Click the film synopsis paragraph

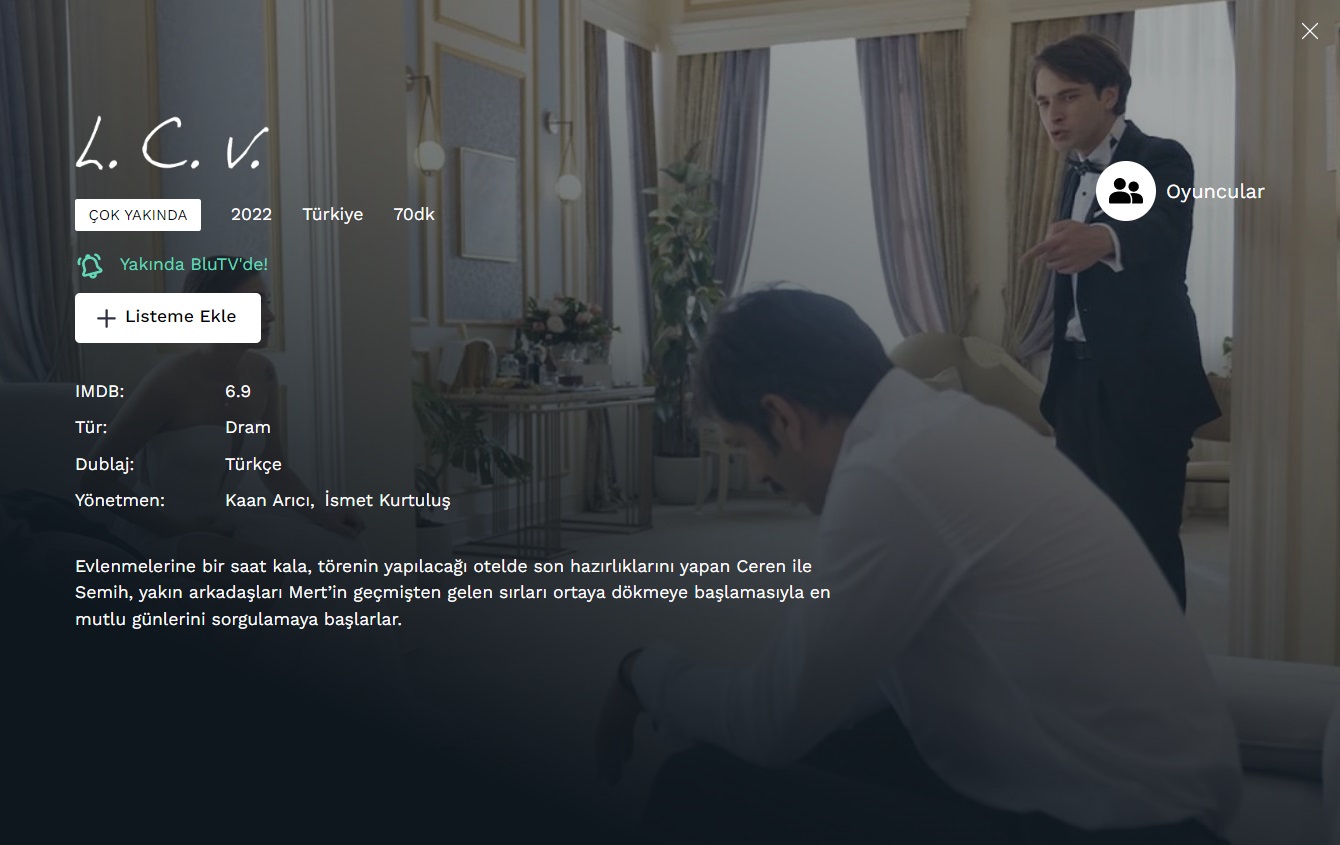pyautogui.click(x=453, y=593)
